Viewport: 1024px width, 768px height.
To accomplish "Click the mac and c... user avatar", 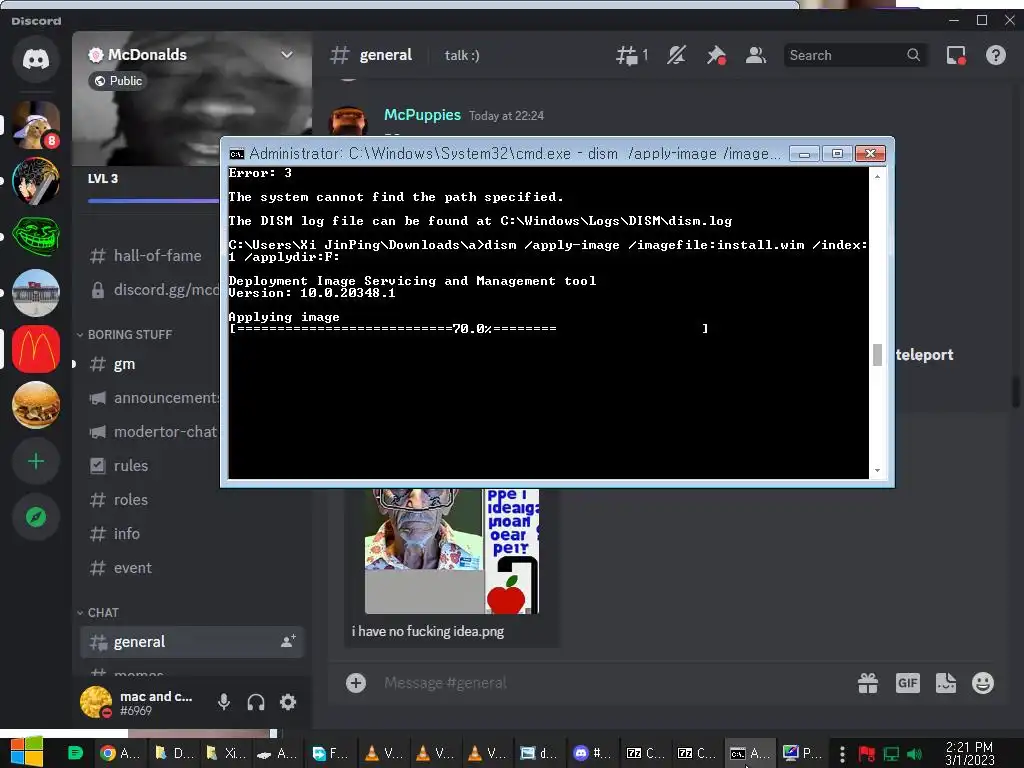I will [96, 702].
